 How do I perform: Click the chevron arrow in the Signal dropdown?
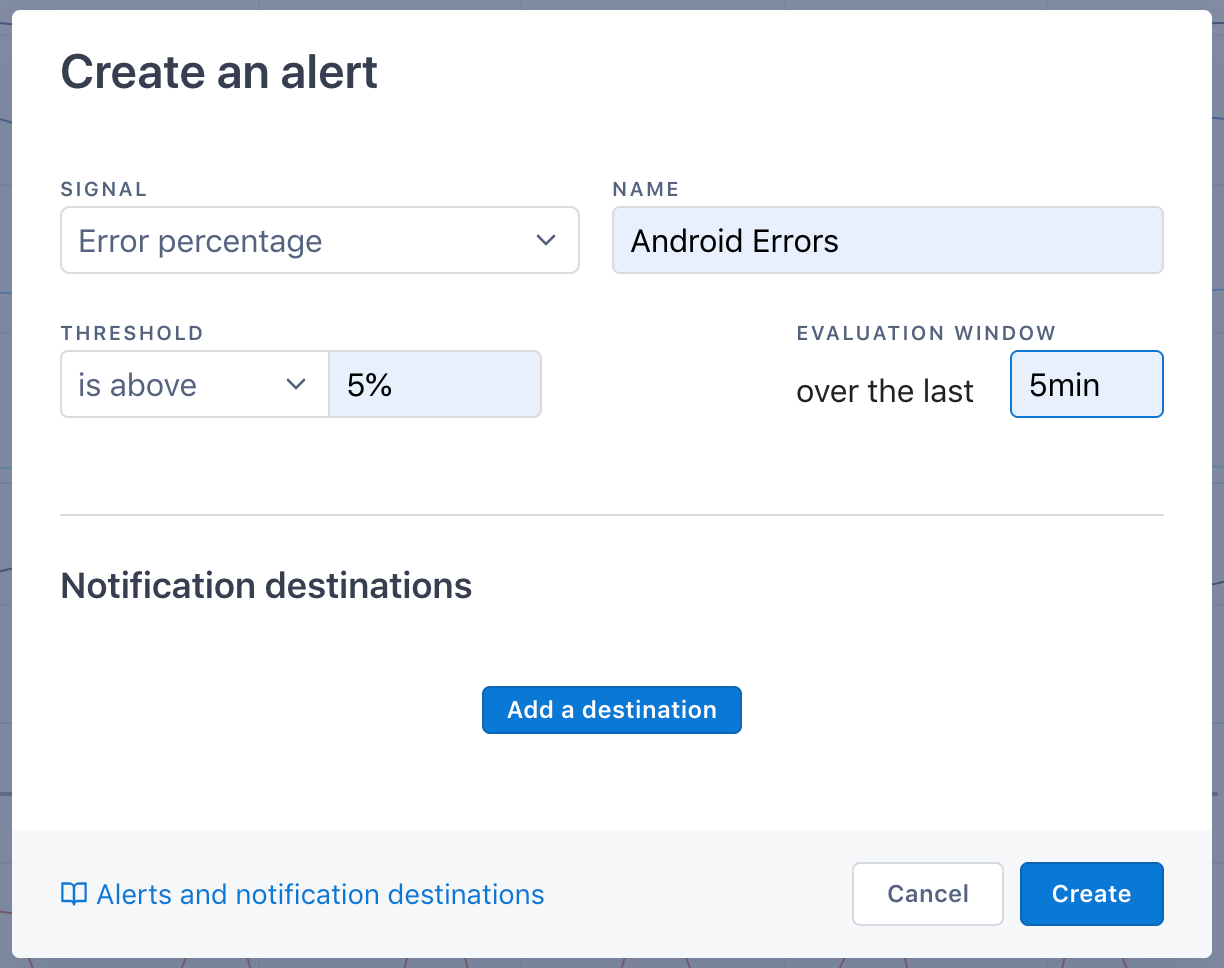point(545,240)
